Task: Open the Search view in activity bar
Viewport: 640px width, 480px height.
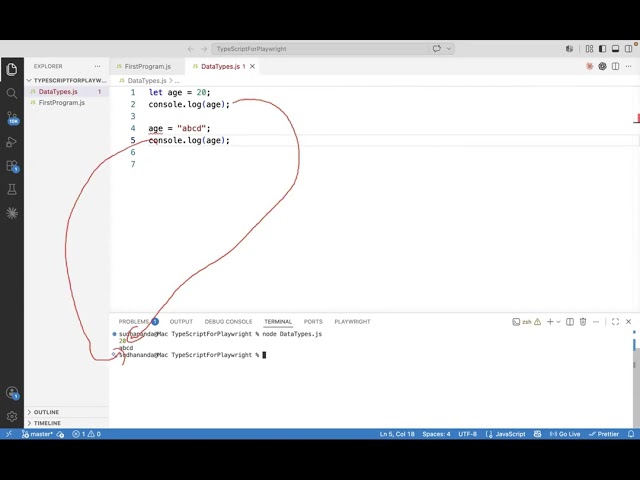Action: pyautogui.click(x=12, y=93)
